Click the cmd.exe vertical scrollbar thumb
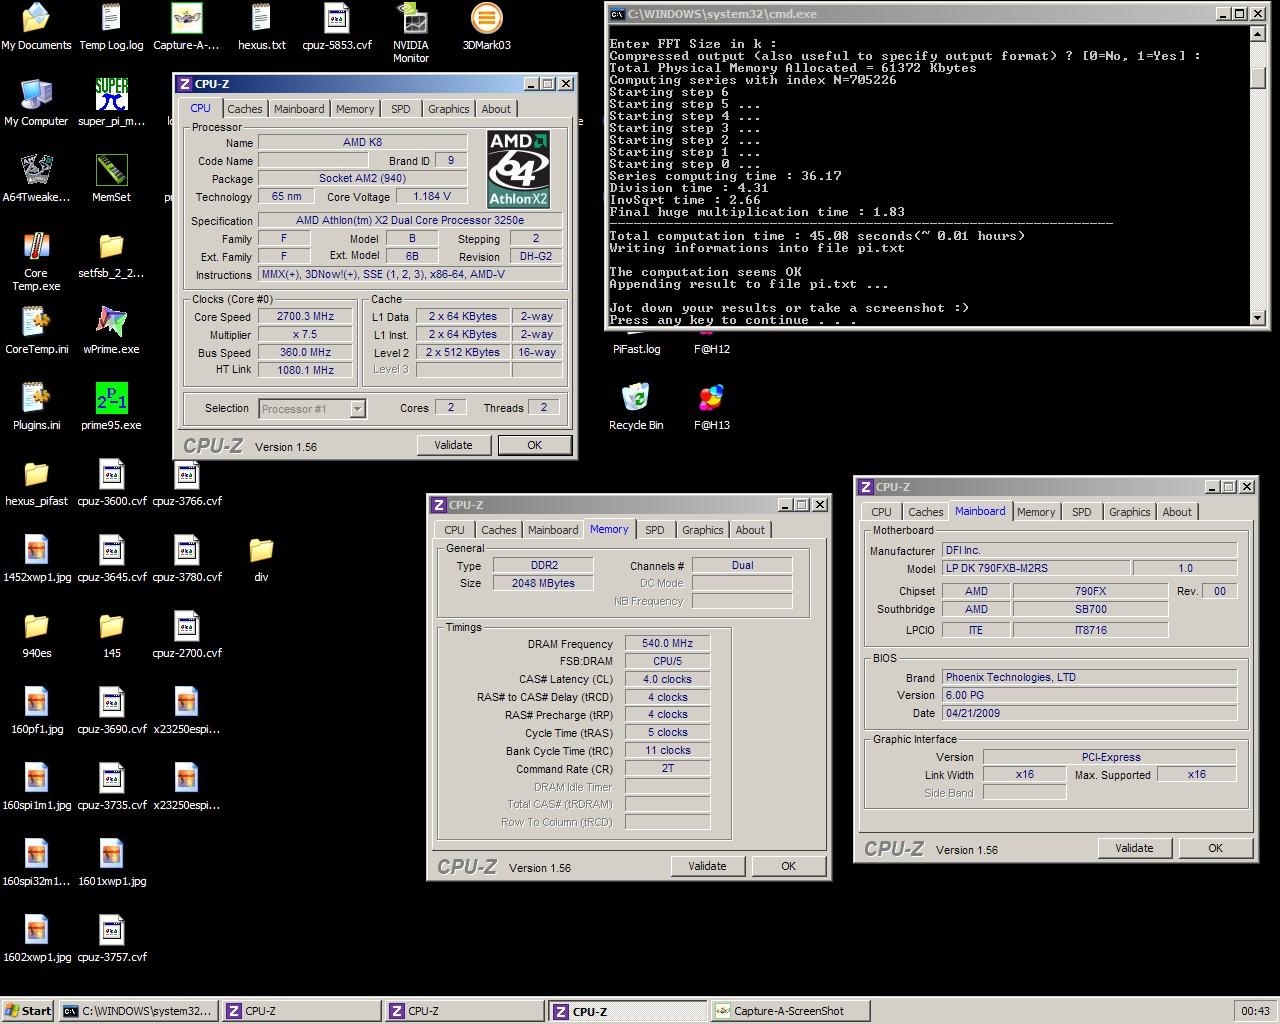This screenshot has width=1280, height=1024. (x=1259, y=77)
